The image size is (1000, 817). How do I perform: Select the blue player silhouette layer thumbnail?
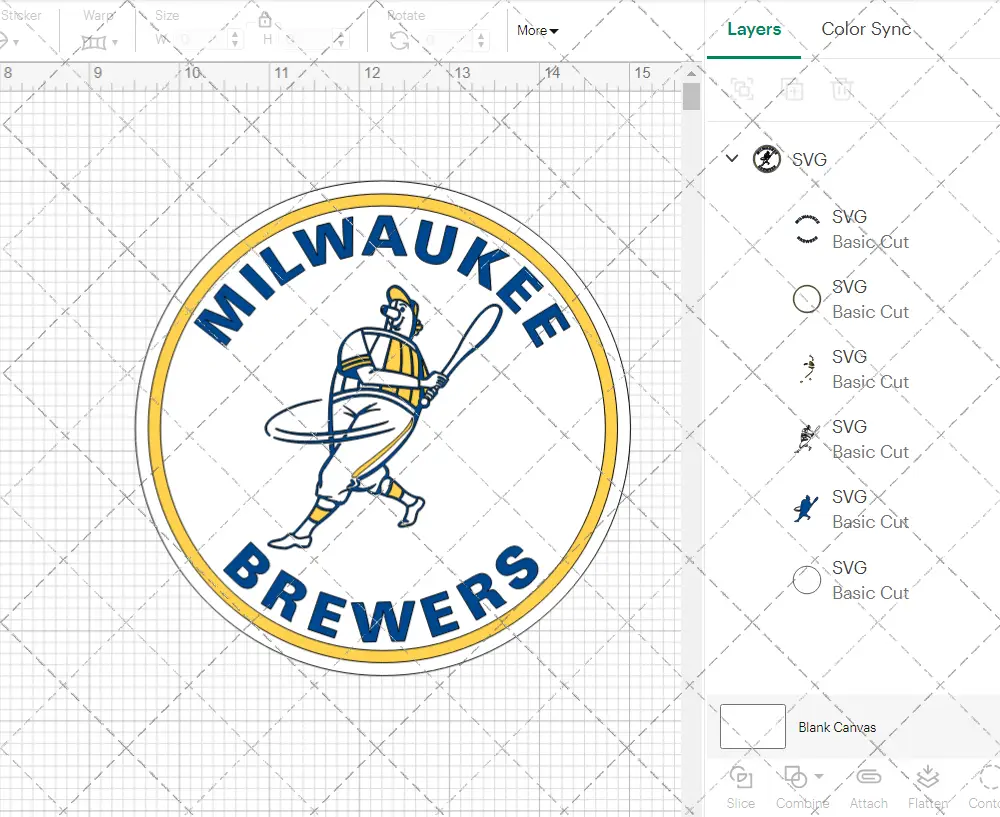coord(807,509)
